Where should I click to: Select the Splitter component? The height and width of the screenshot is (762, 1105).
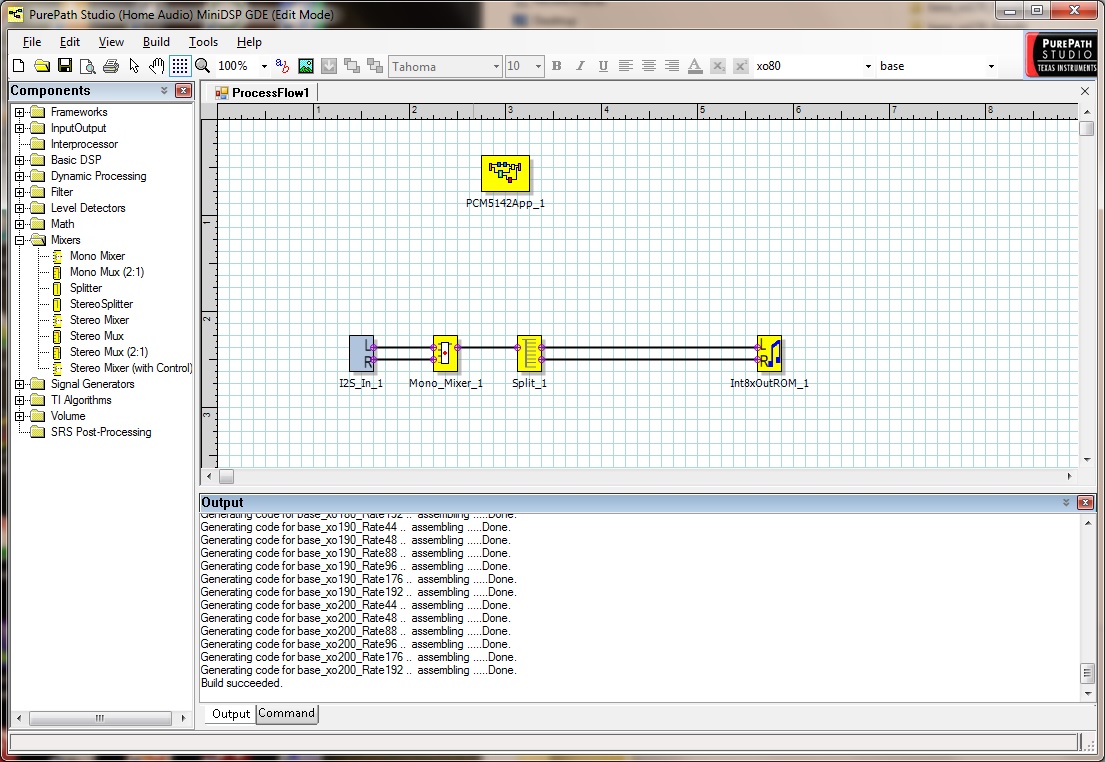point(85,288)
